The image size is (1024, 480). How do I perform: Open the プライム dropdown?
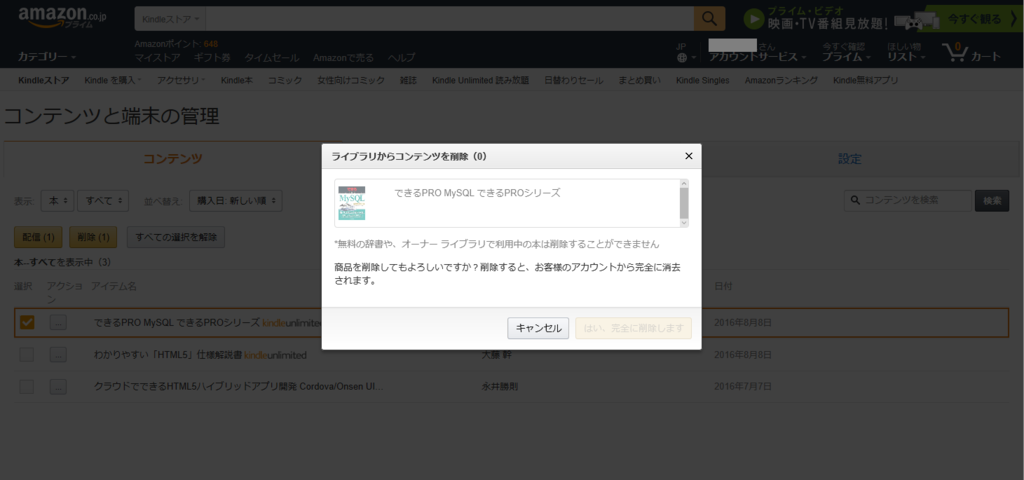click(x=846, y=57)
